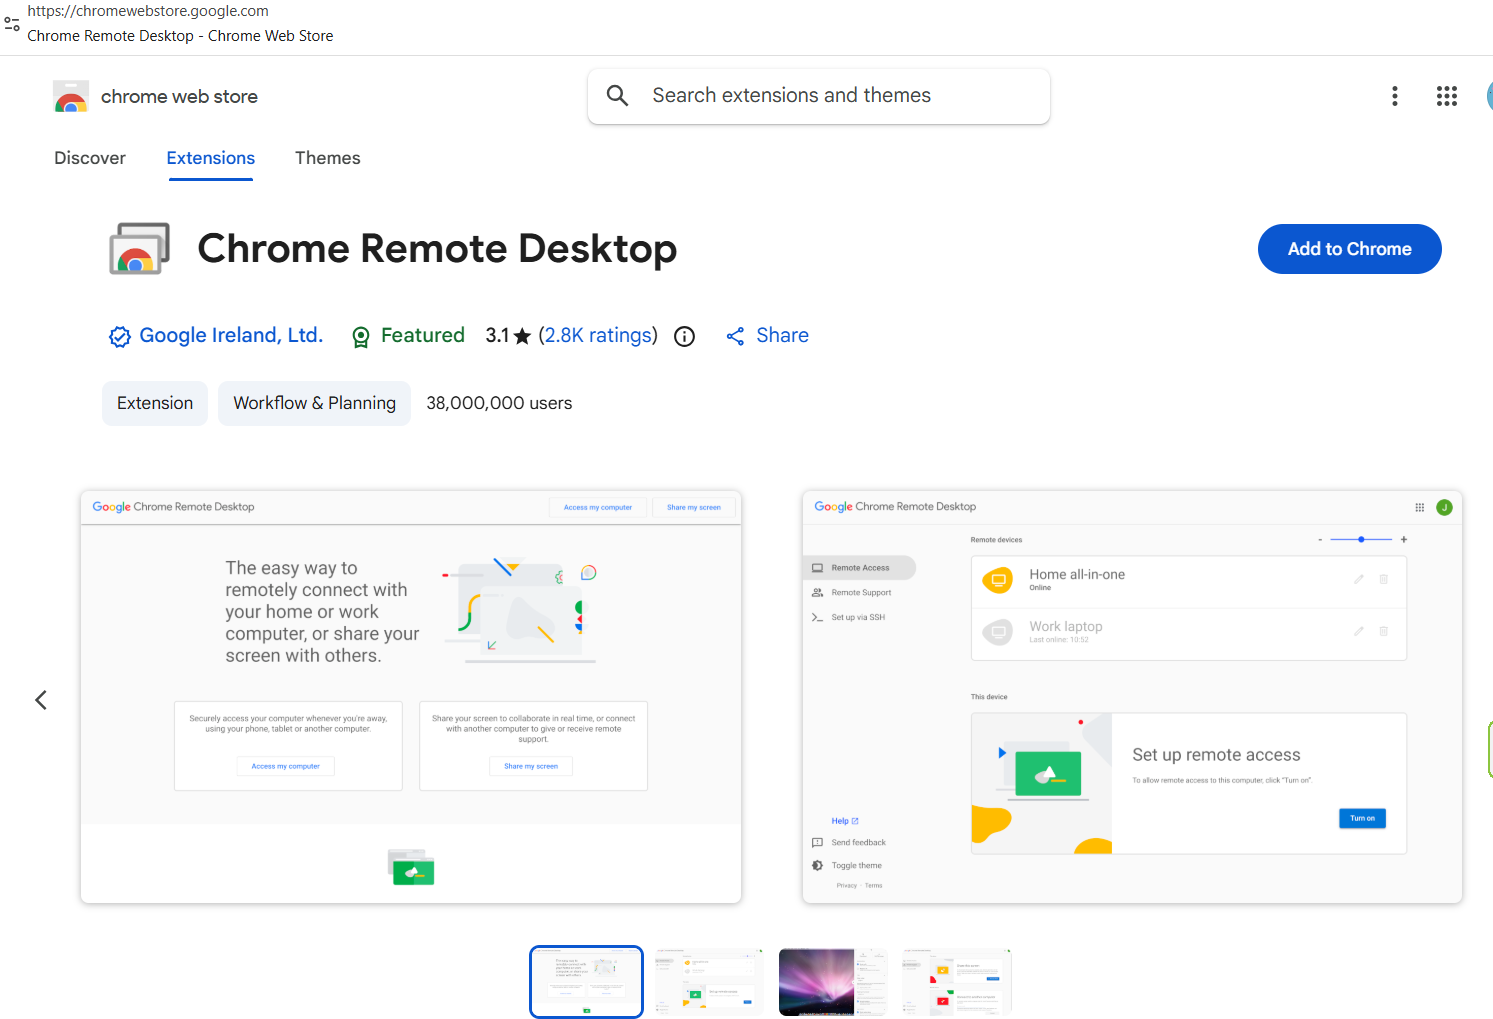Click the verified publisher badge icon
The height and width of the screenshot is (1019, 1493).
(x=120, y=337)
